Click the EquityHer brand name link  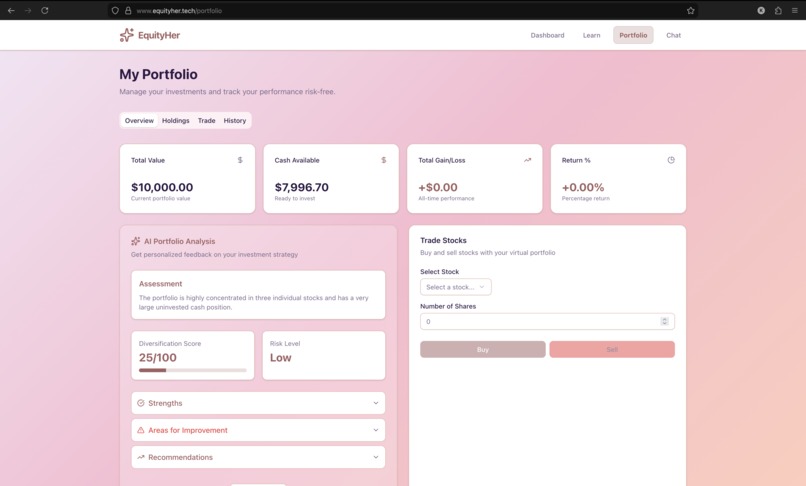[159, 35]
